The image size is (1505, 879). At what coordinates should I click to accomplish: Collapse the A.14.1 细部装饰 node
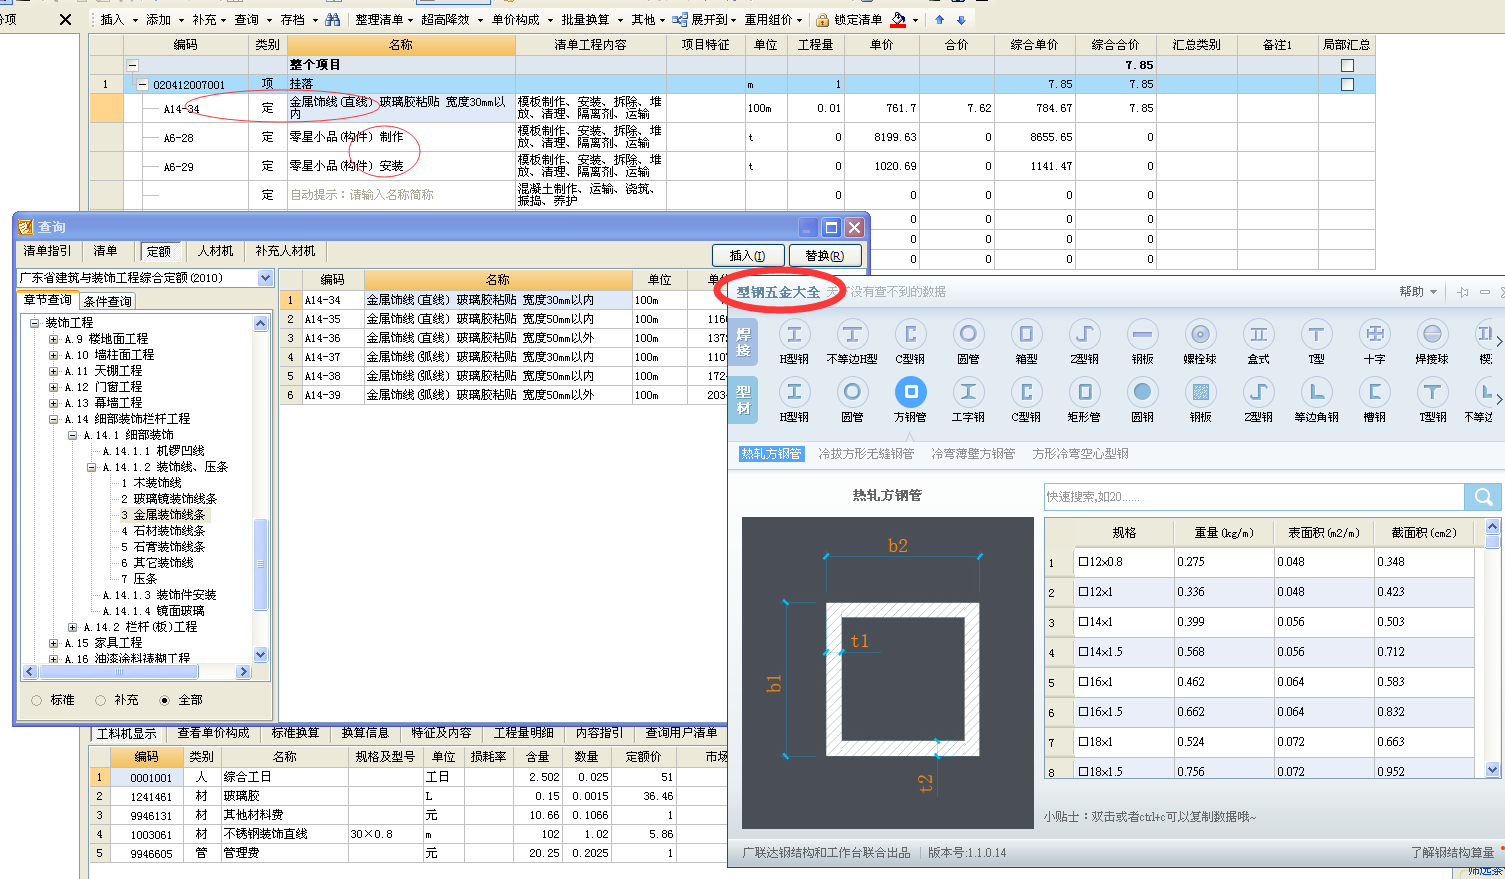[72, 435]
